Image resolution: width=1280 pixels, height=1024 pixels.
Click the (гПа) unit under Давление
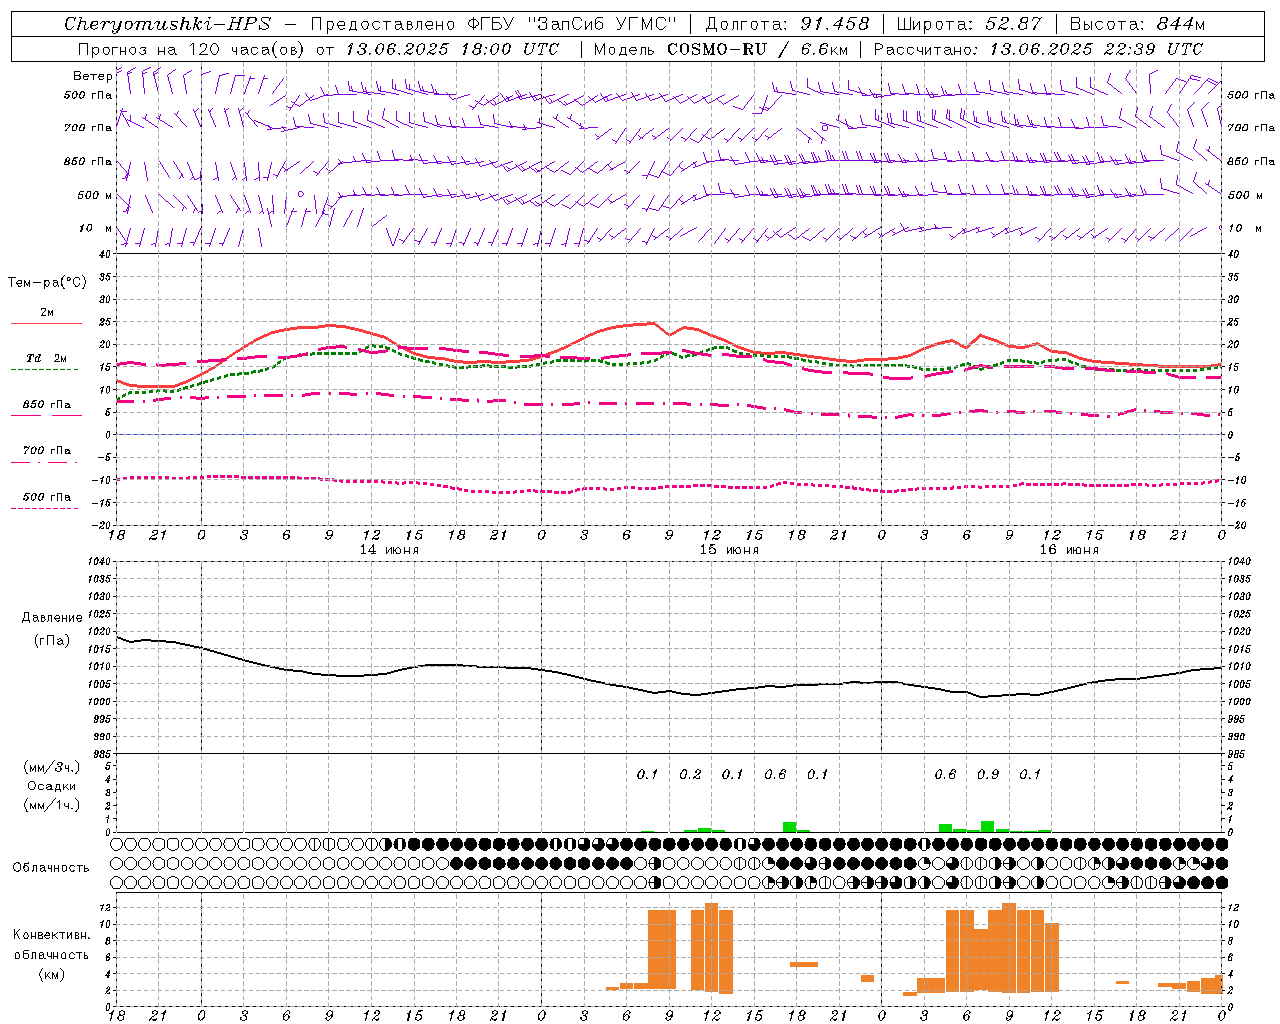point(52,641)
